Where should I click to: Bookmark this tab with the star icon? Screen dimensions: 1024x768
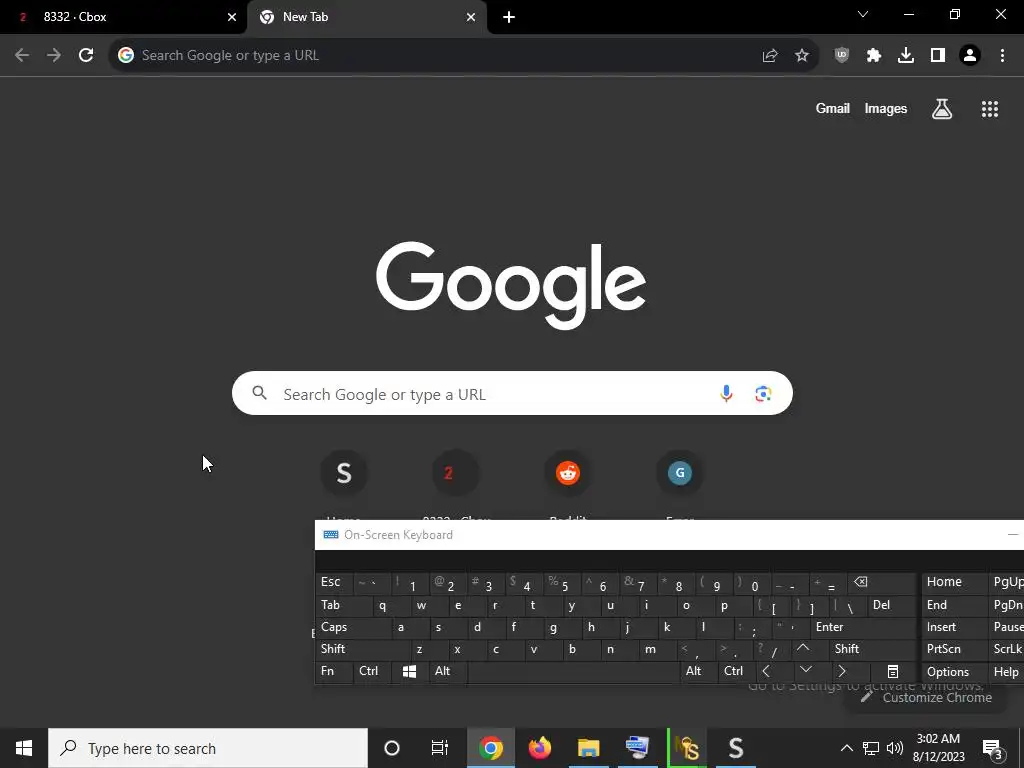click(802, 56)
